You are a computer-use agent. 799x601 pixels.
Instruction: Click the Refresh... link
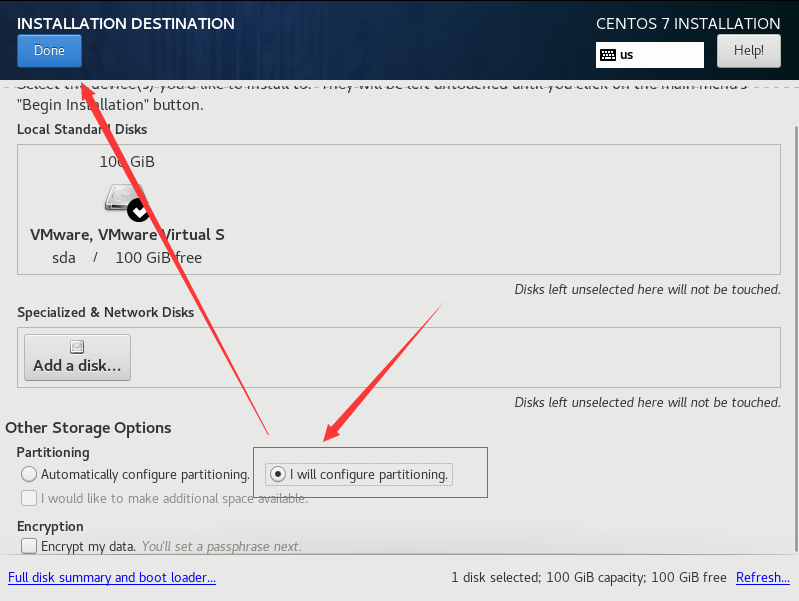pos(763,578)
